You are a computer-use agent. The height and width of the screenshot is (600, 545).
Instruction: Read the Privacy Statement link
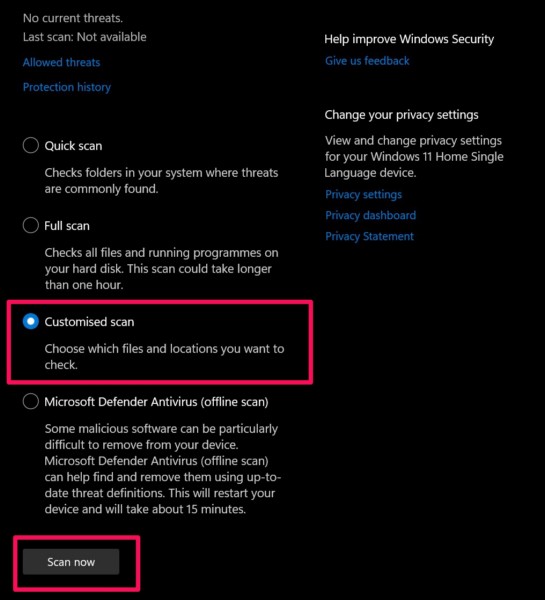pyautogui.click(x=369, y=236)
